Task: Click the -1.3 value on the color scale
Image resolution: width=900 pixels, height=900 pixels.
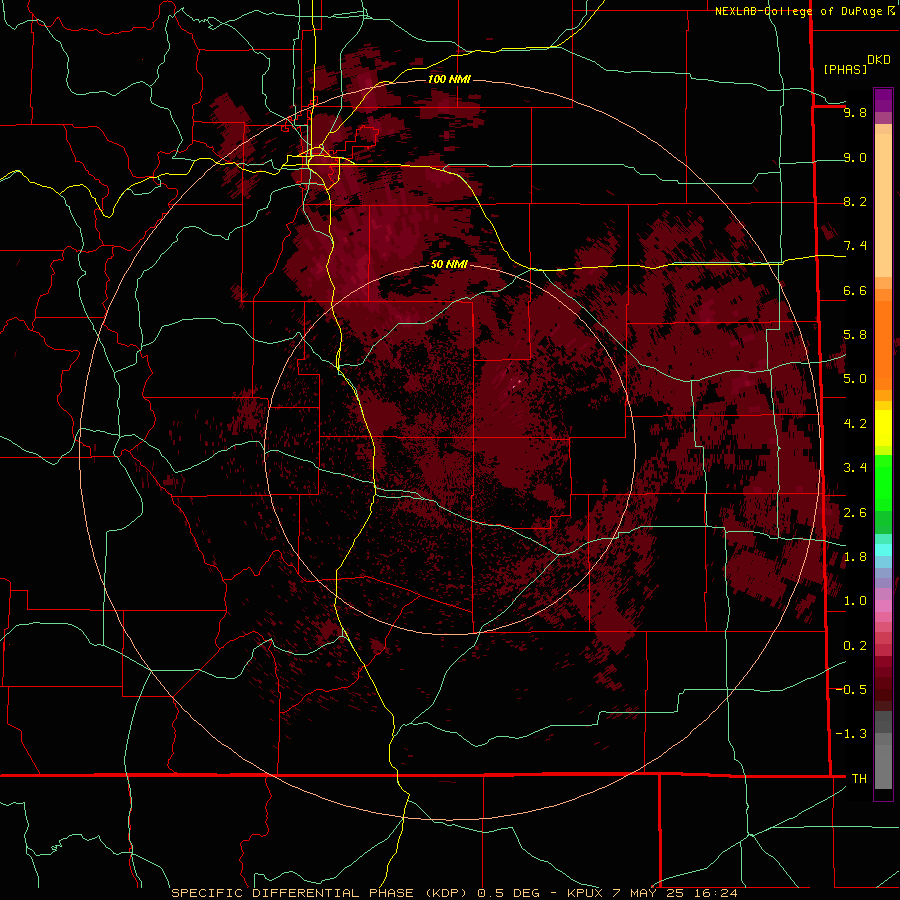Action: coord(851,734)
